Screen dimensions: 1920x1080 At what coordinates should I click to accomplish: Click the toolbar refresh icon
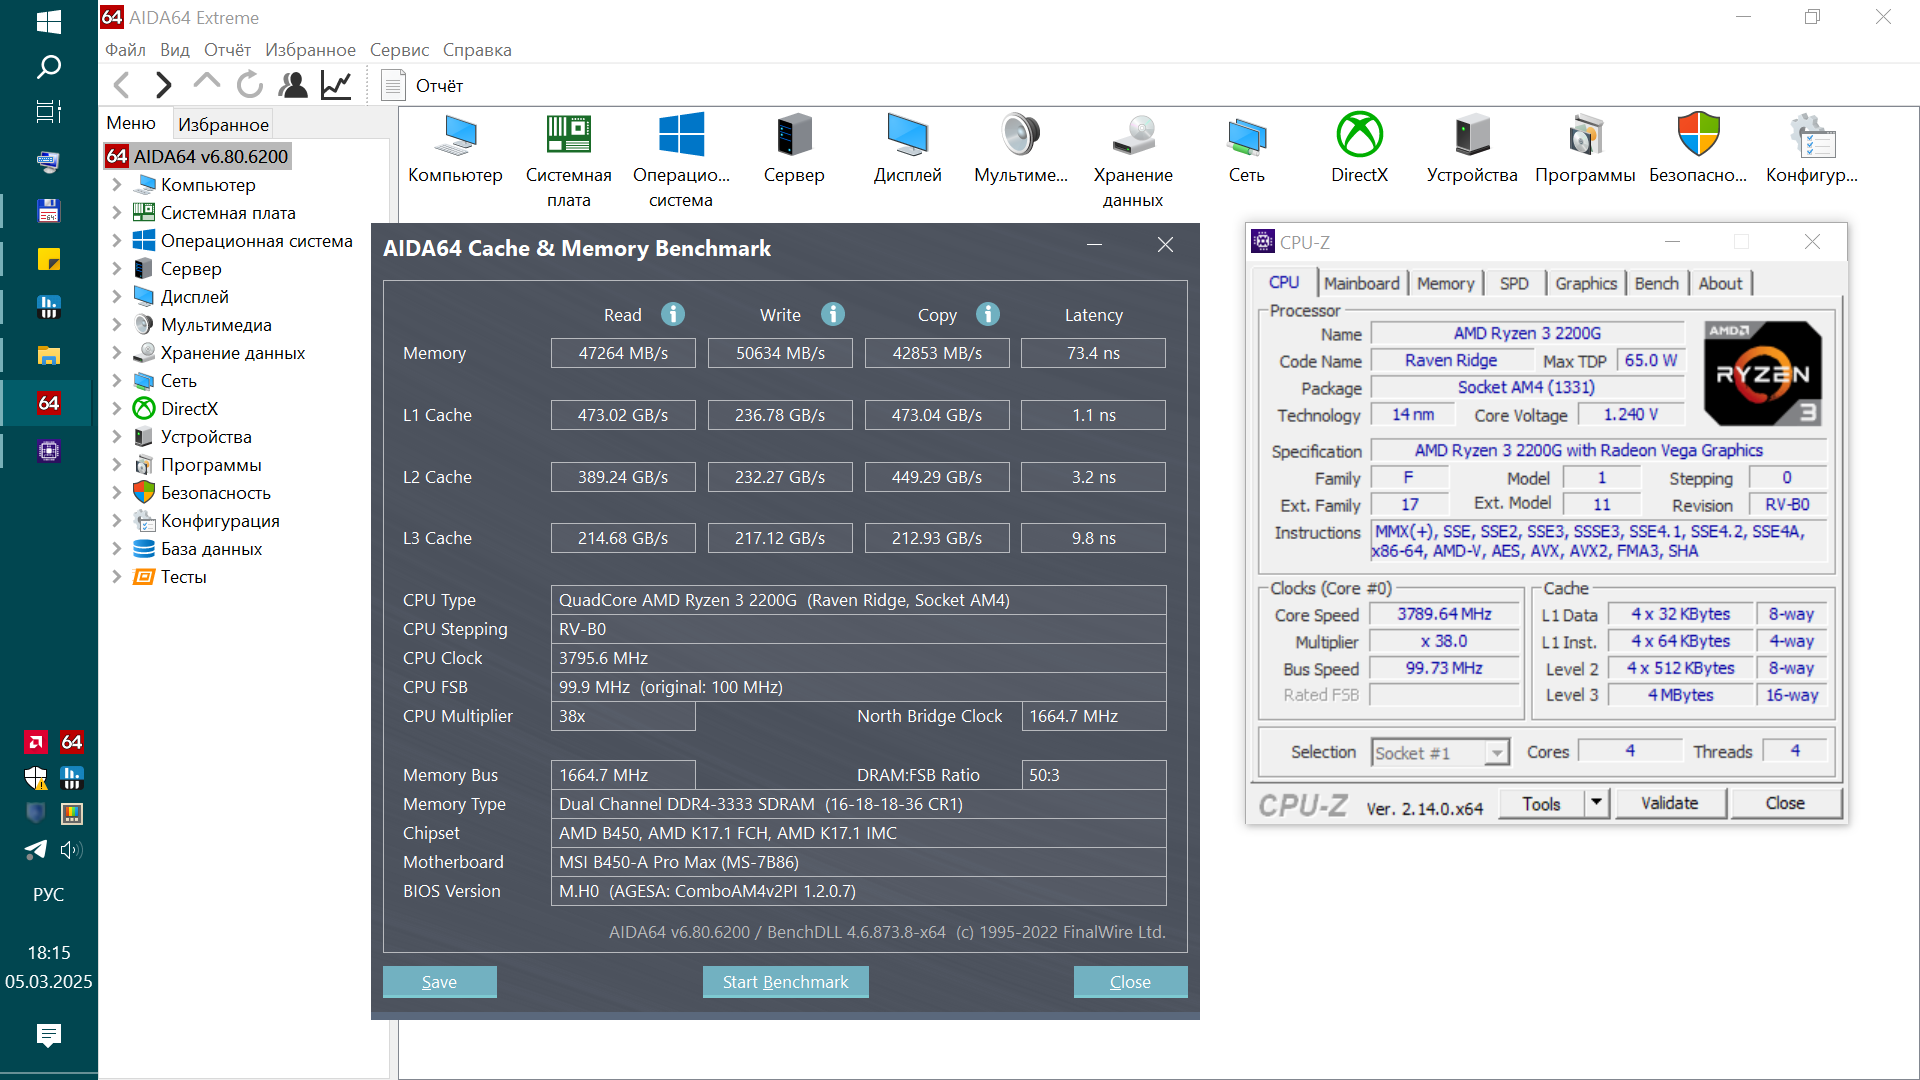tap(249, 85)
